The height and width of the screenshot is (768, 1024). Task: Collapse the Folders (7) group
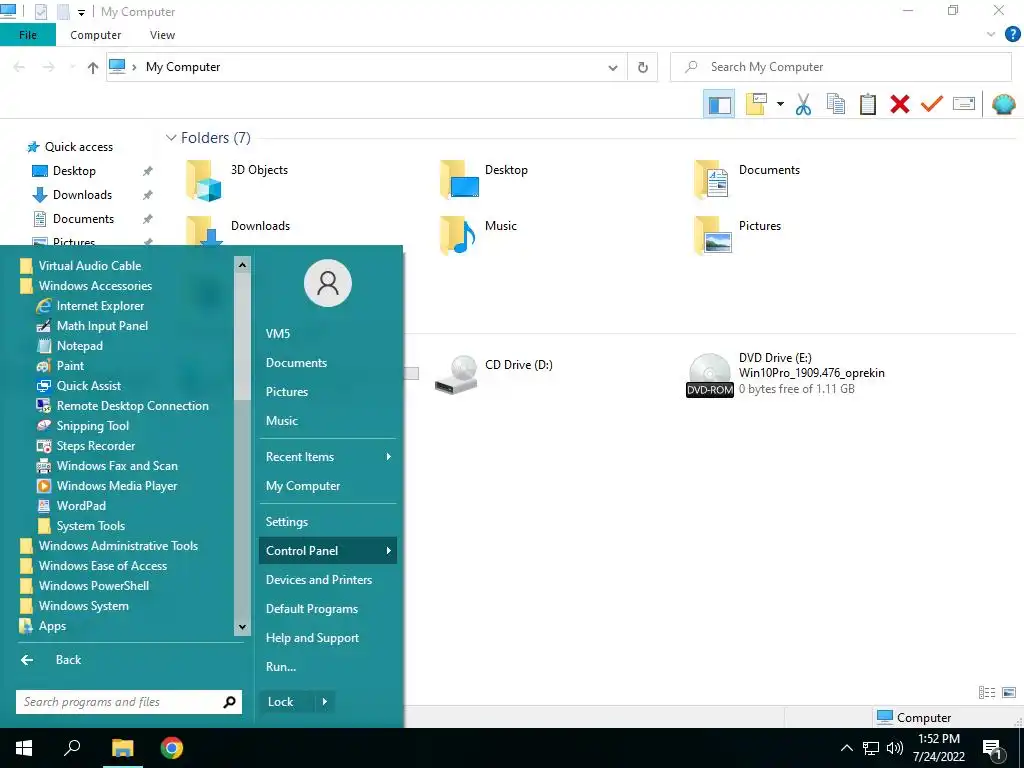click(171, 138)
